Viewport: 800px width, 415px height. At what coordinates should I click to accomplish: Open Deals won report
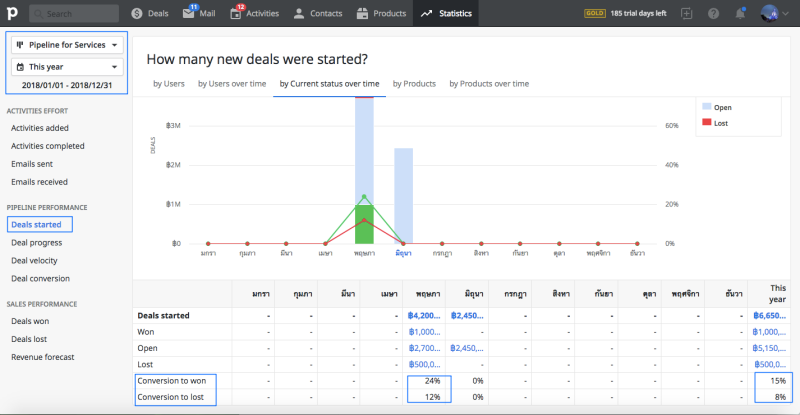pos(30,321)
